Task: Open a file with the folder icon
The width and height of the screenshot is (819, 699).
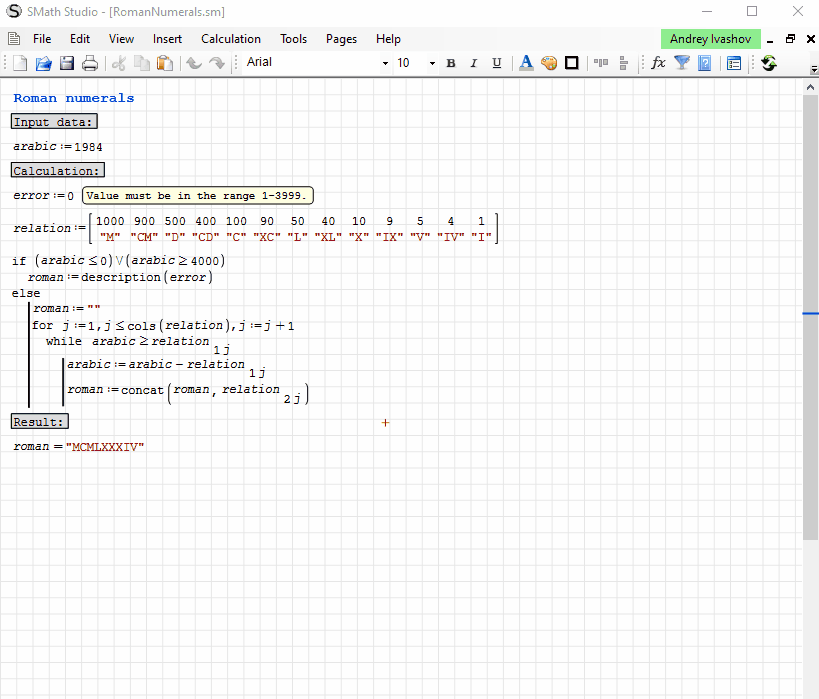Action: coord(43,63)
